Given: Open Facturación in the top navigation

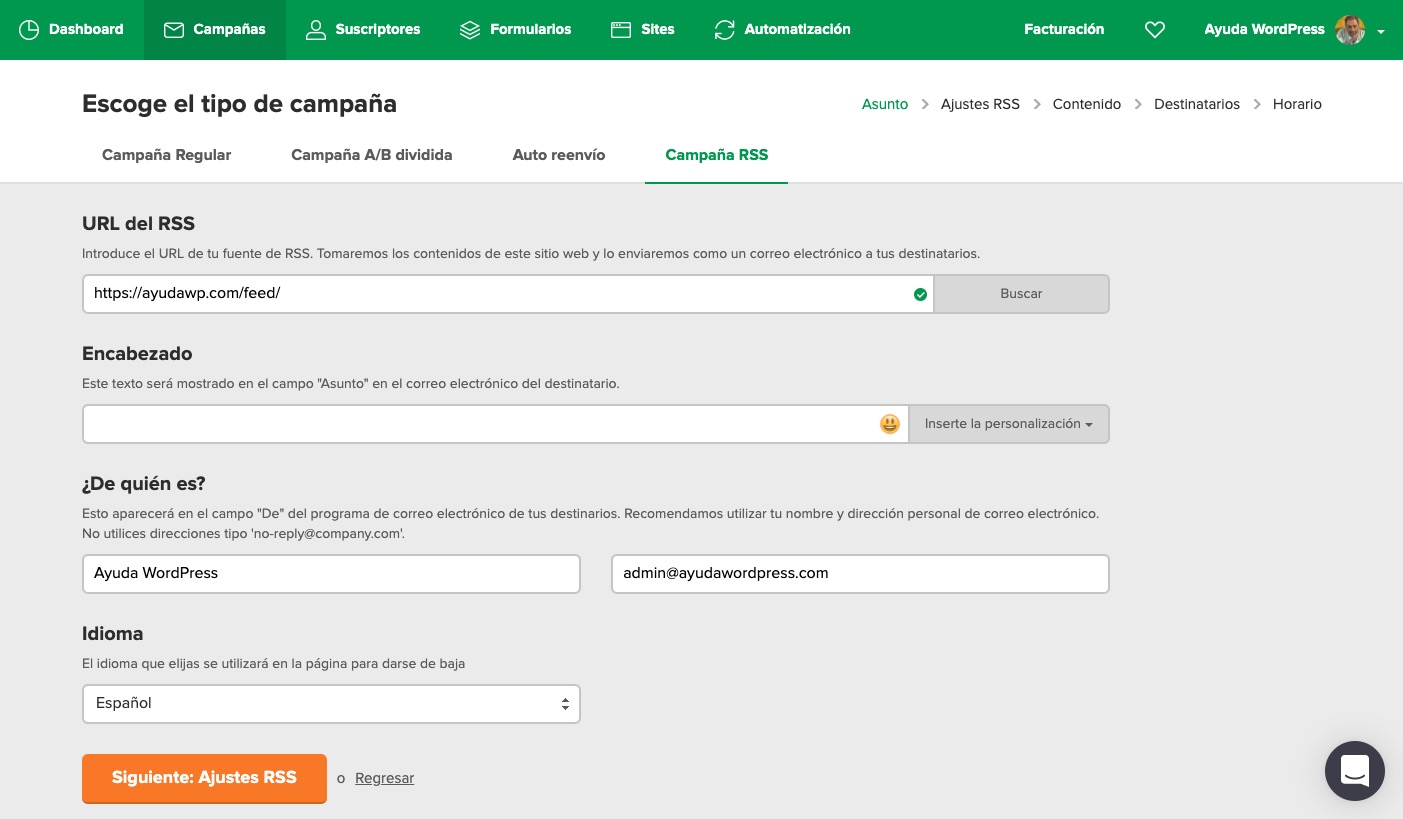Looking at the screenshot, I should coord(1064,30).
